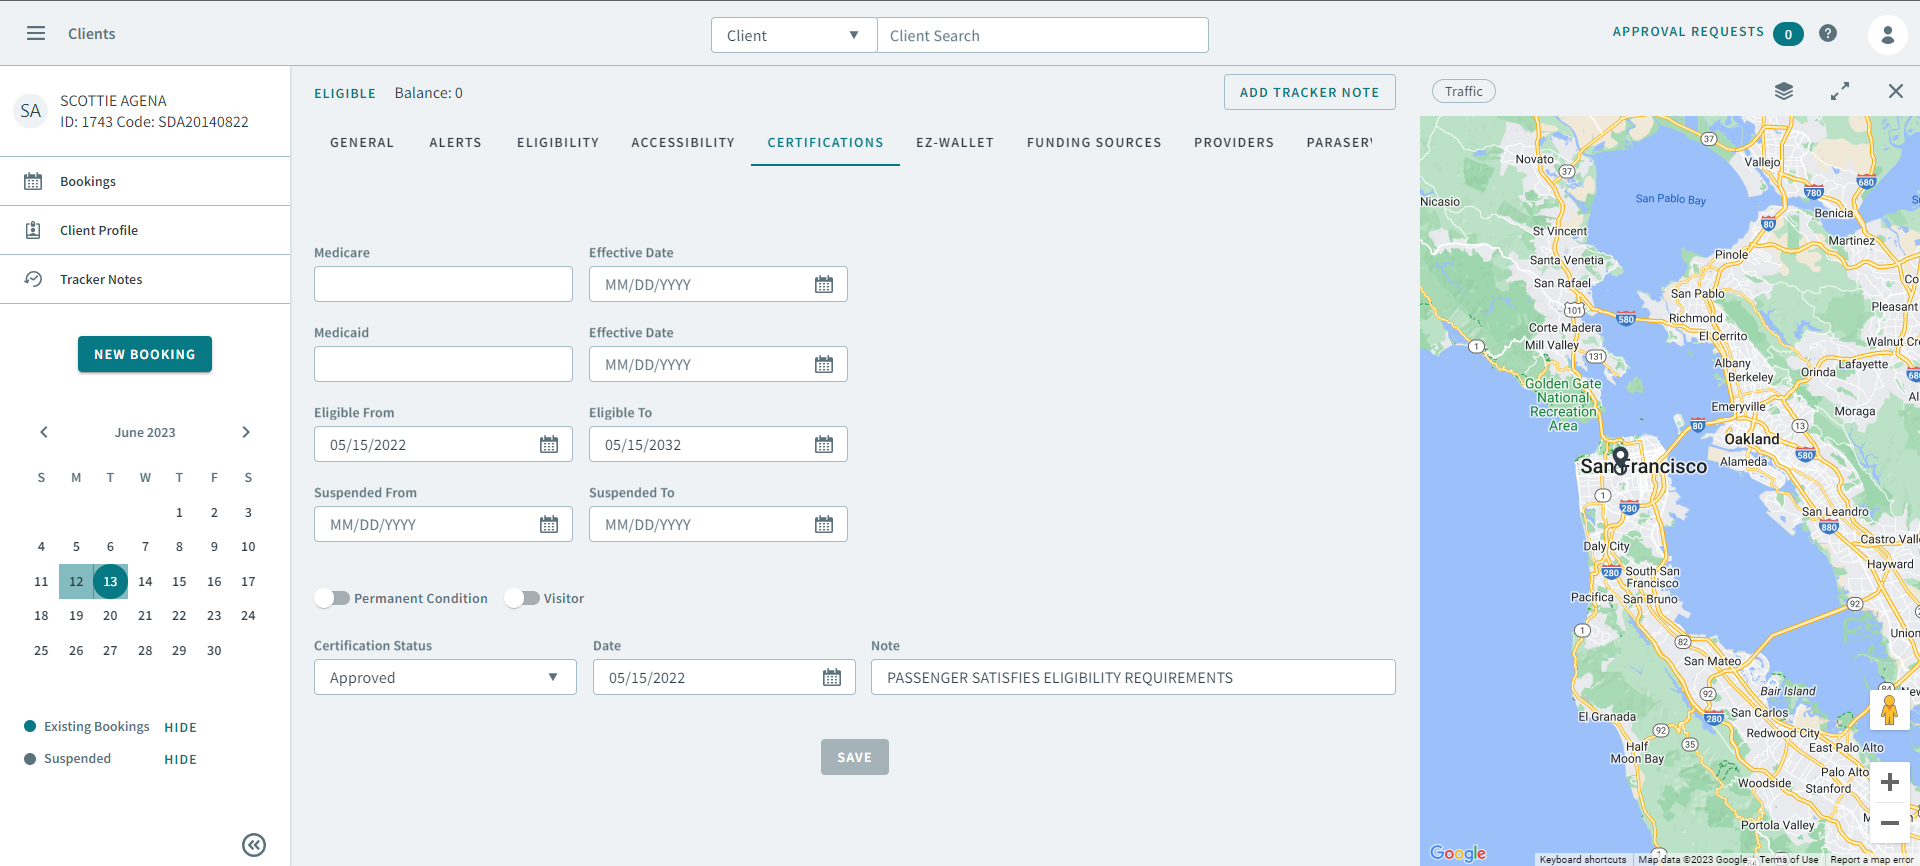Open map Terms of Use link
The height and width of the screenshot is (866, 1920).
tap(1788, 859)
